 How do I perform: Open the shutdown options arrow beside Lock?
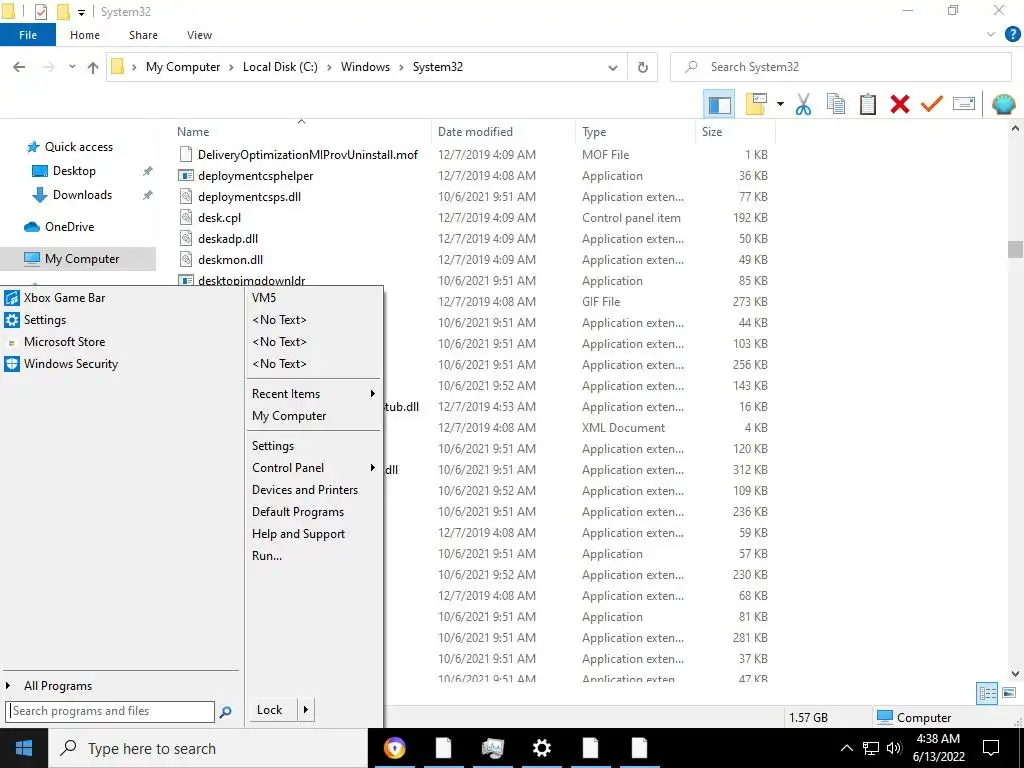point(306,710)
